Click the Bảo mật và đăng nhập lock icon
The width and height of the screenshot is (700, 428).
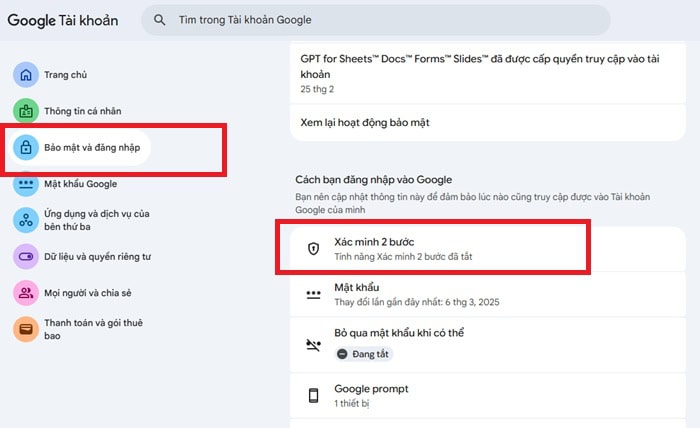(x=25, y=148)
